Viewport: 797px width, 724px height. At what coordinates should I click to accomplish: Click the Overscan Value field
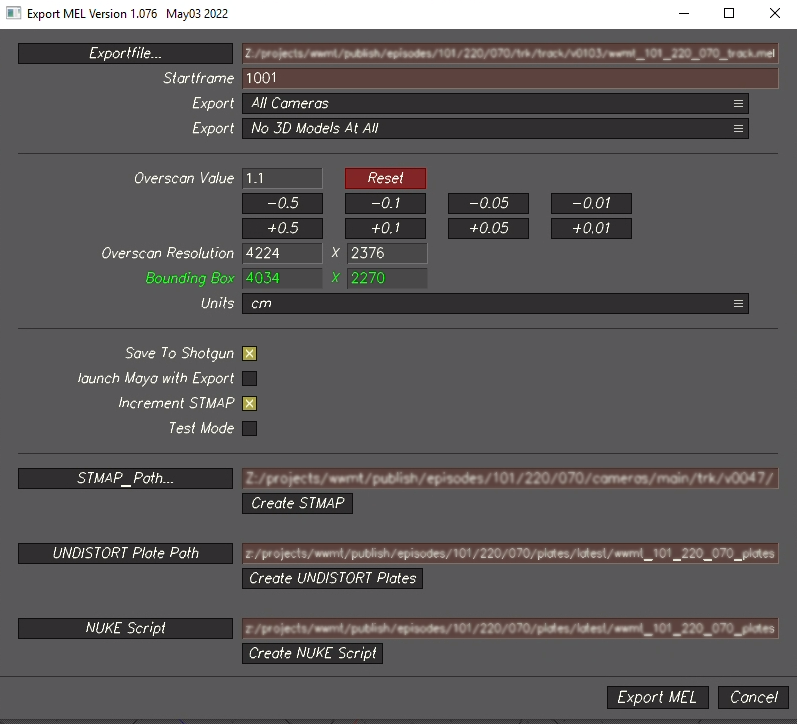coord(282,178)
